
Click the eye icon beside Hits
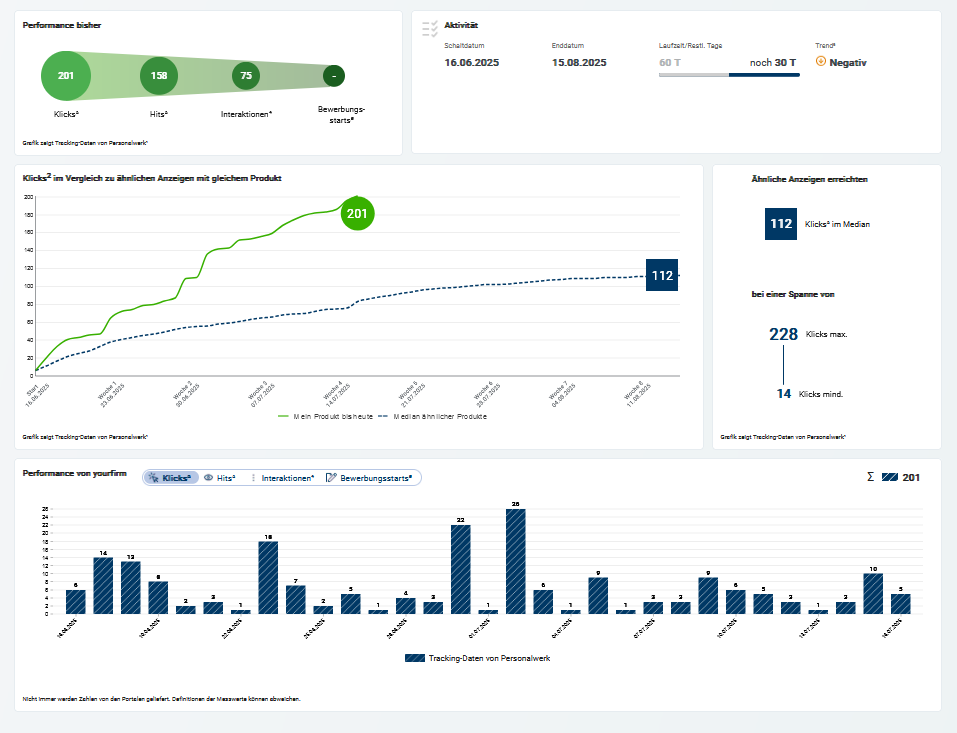[x=209, y=478]
